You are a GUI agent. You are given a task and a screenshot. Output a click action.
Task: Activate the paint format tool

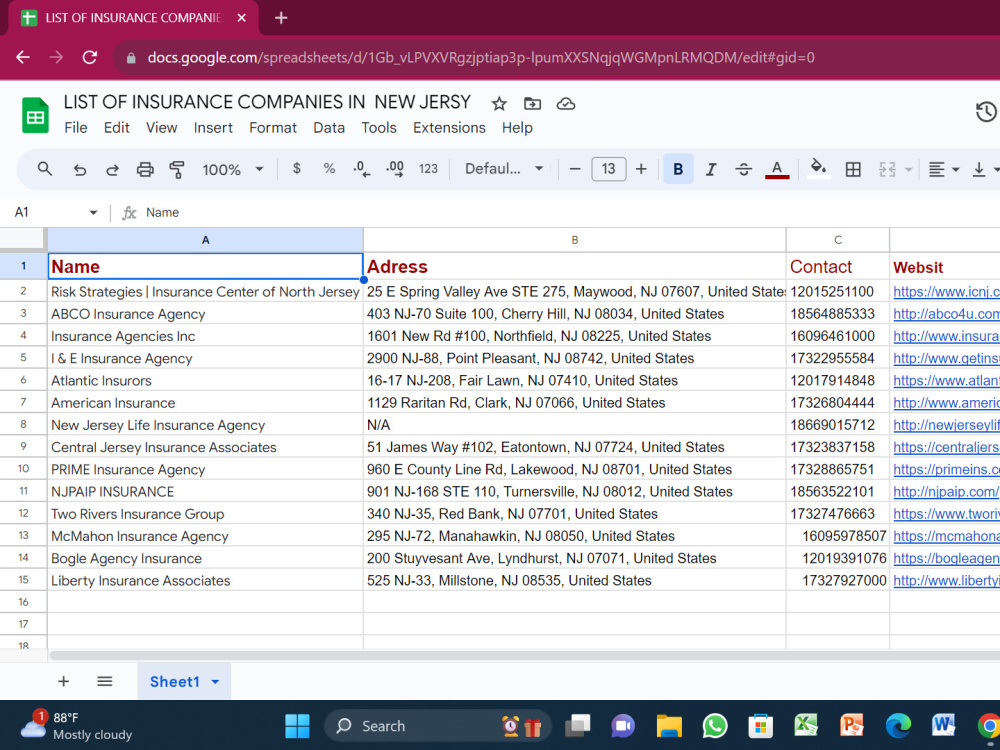[x=177, y=169]
